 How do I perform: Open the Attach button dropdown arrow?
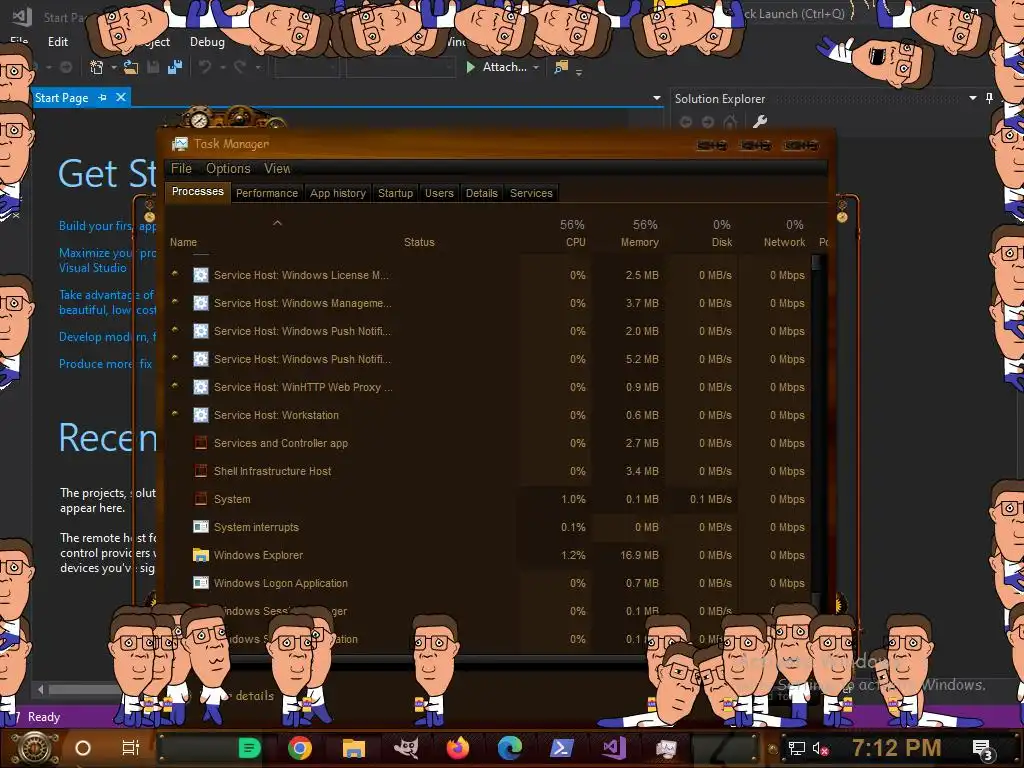pos(536,67)
